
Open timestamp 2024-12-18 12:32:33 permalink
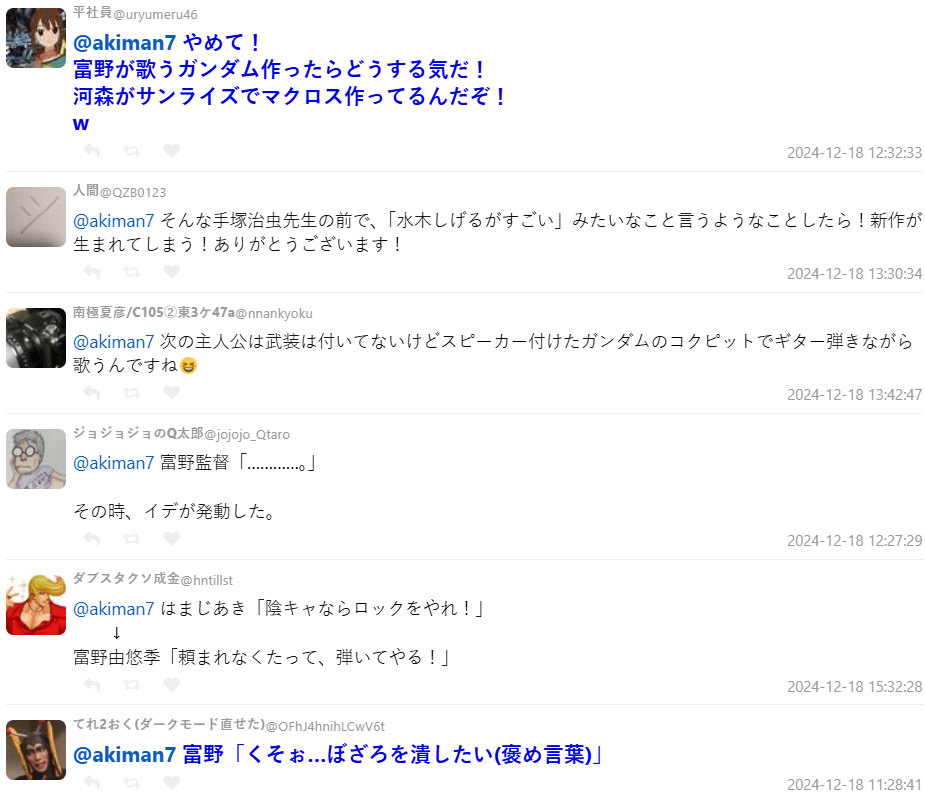point(854,153)
